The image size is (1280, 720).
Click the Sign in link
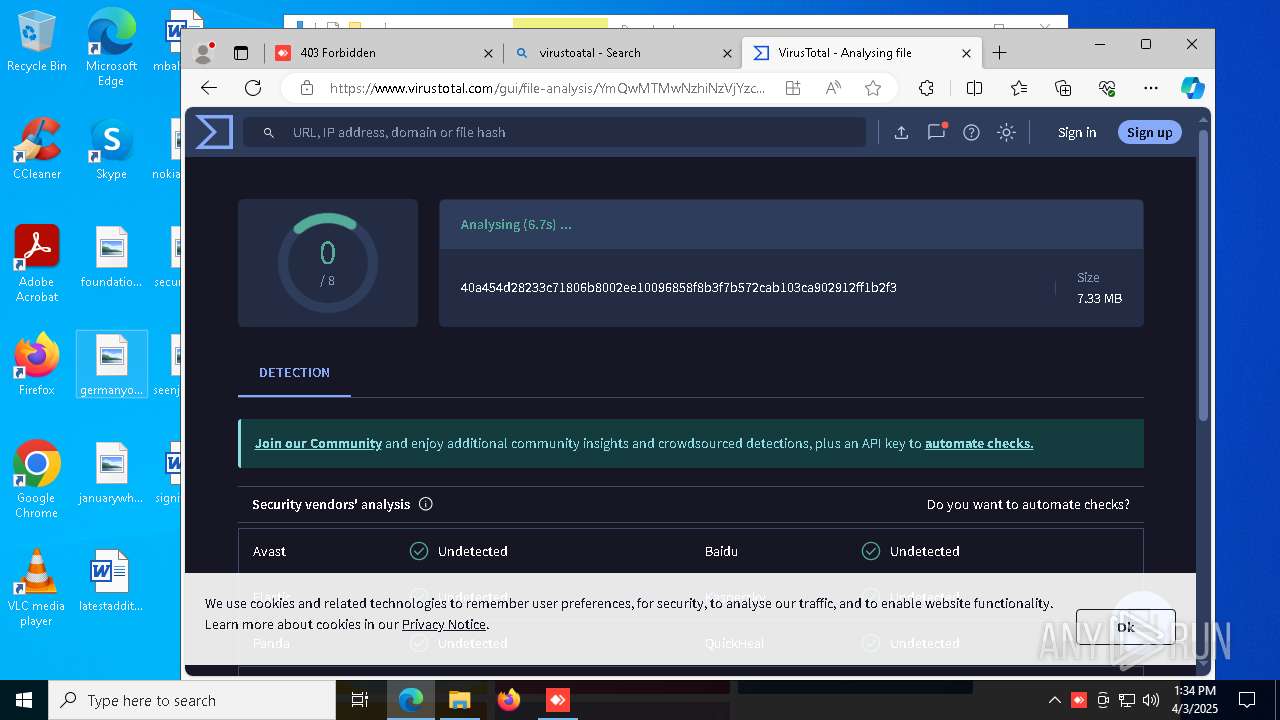1077,132
